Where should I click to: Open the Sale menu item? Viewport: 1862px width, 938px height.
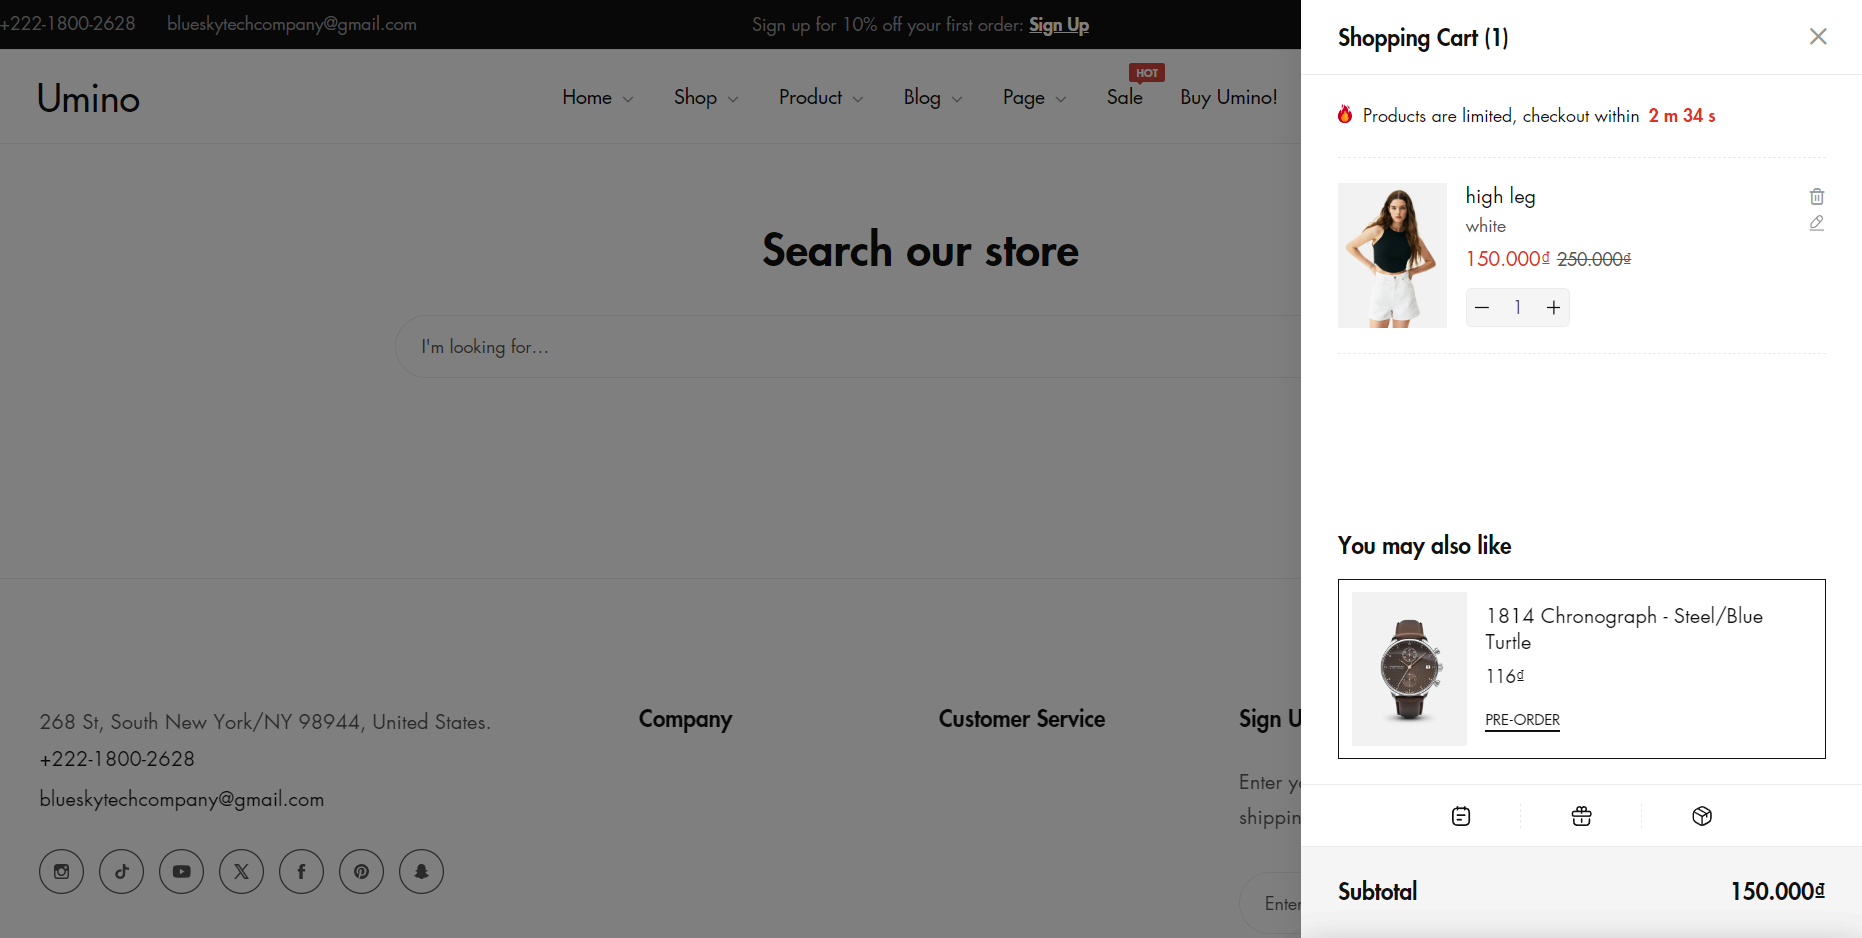pyautogui.click(x=1124, y=98)
